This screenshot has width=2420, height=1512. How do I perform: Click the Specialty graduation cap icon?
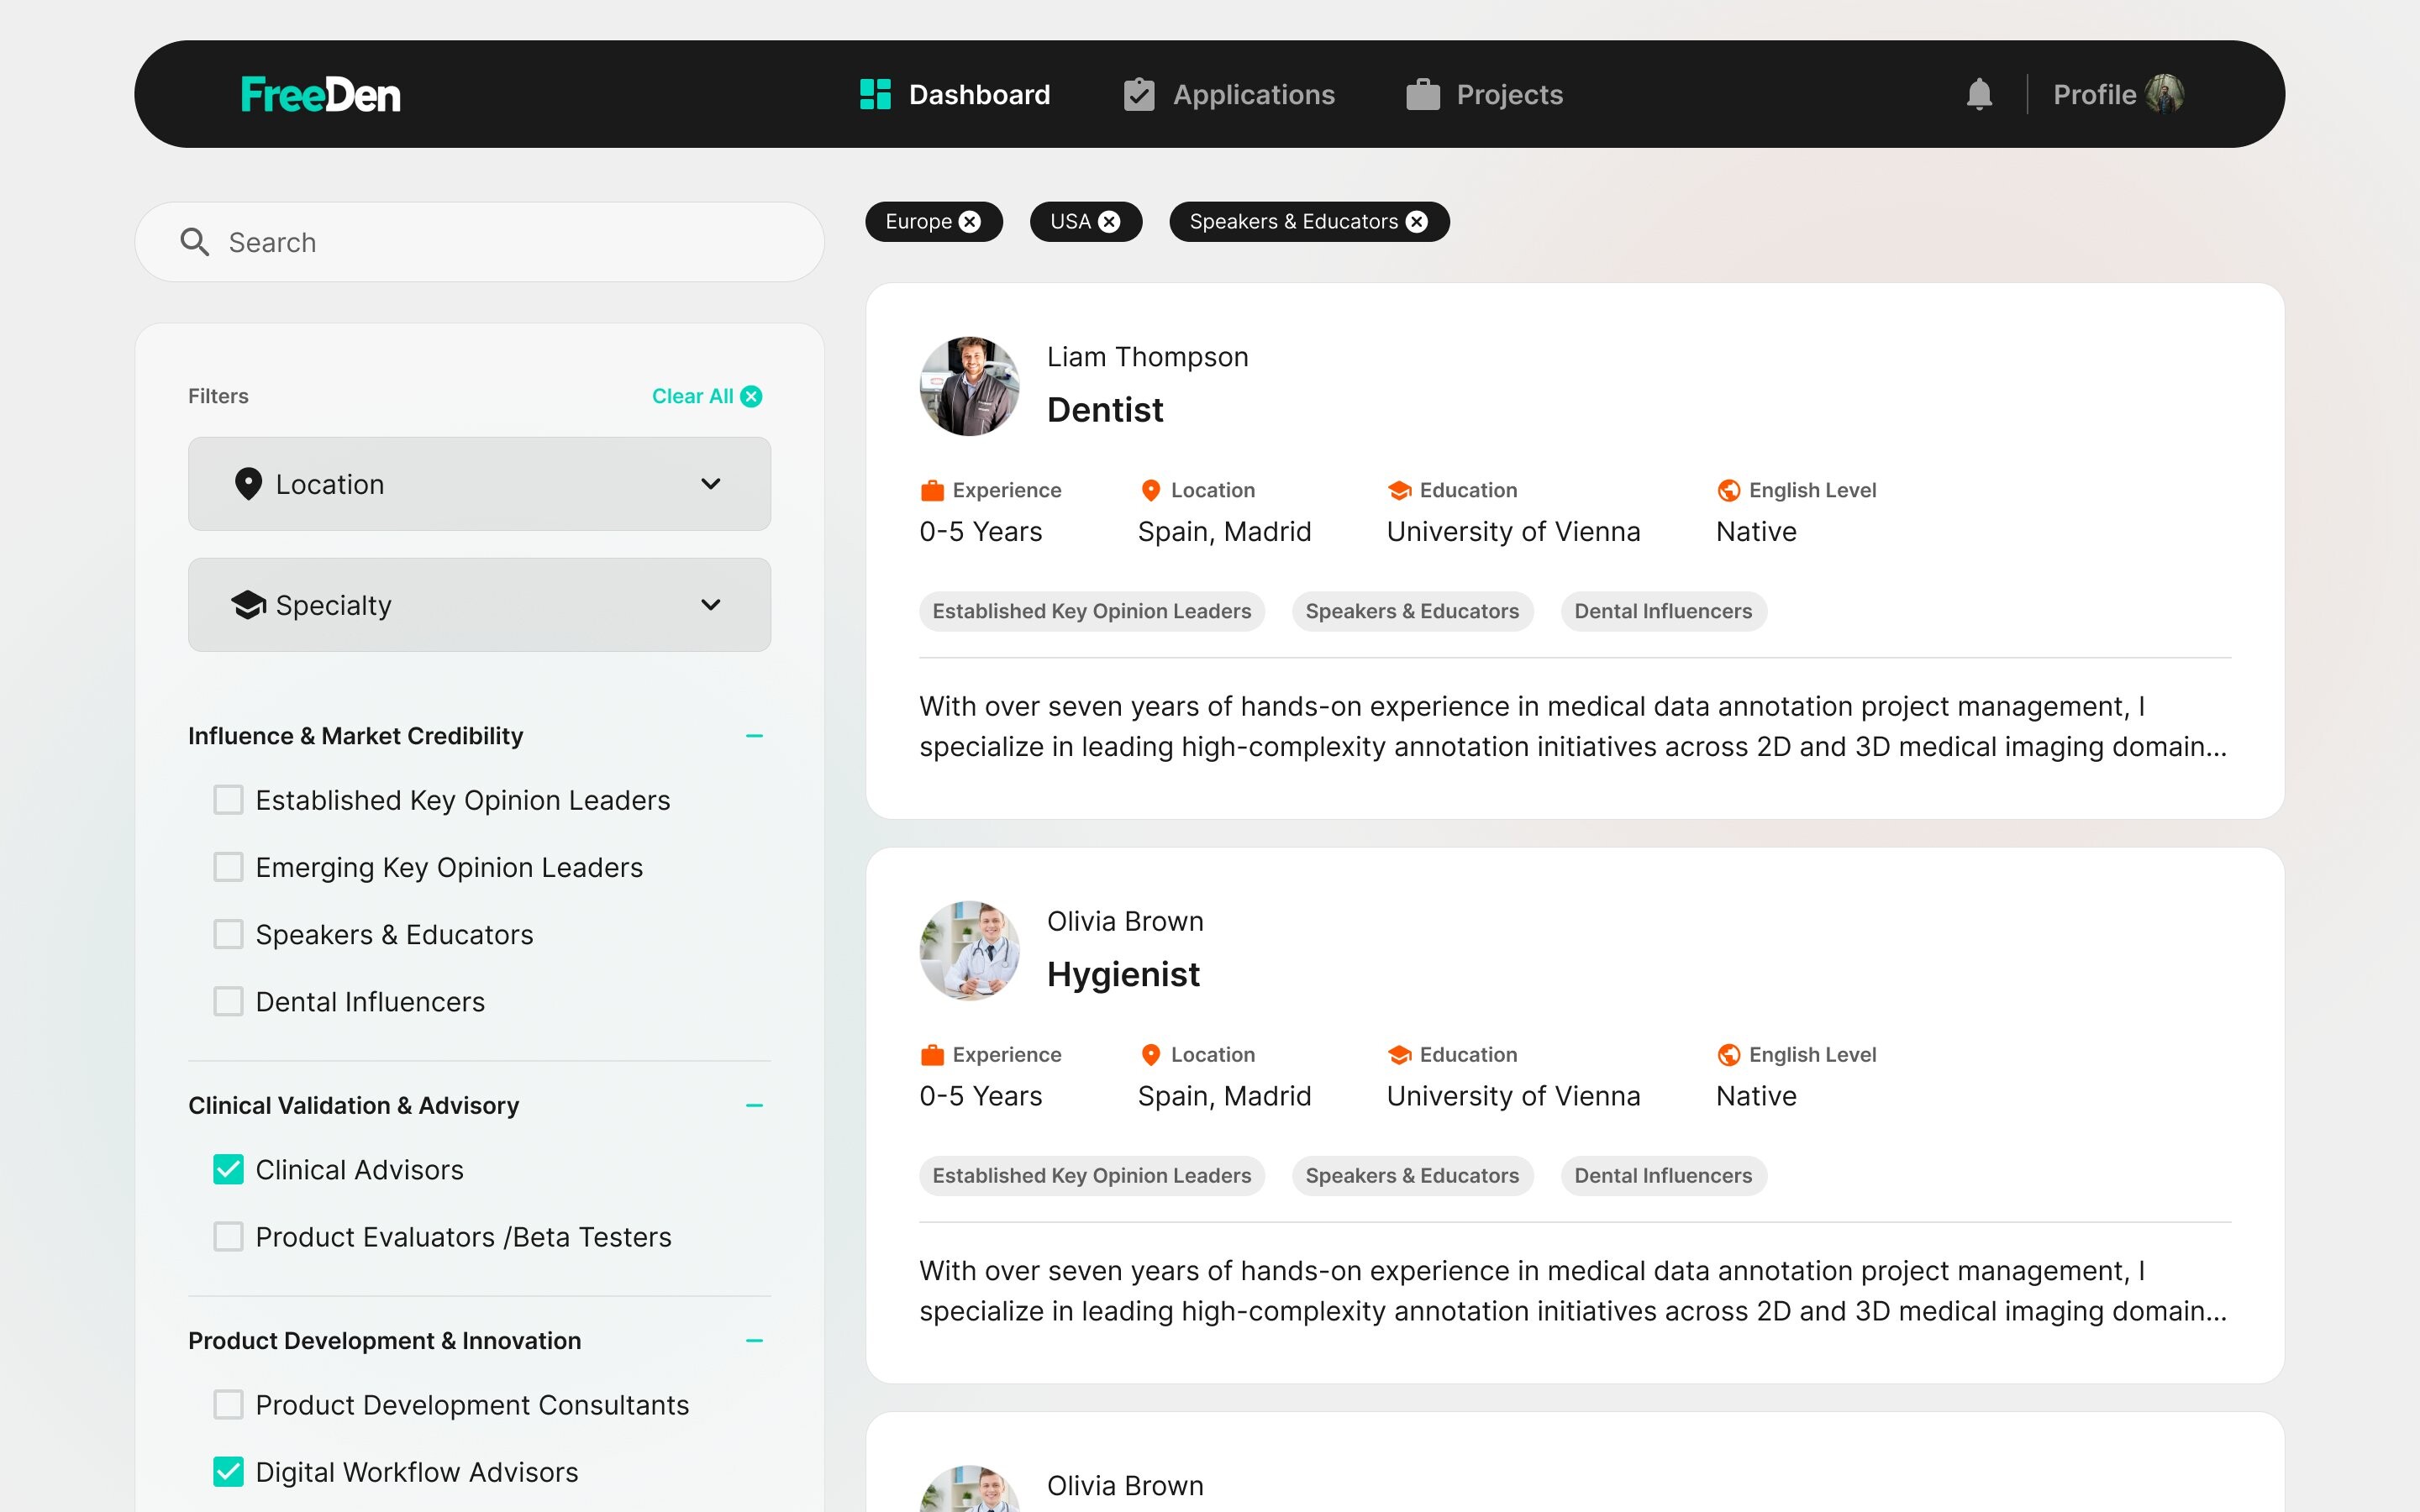coord(248,605)
